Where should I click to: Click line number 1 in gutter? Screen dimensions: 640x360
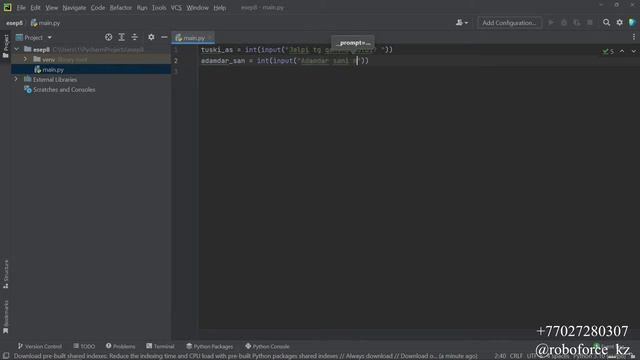pos(176,50)
